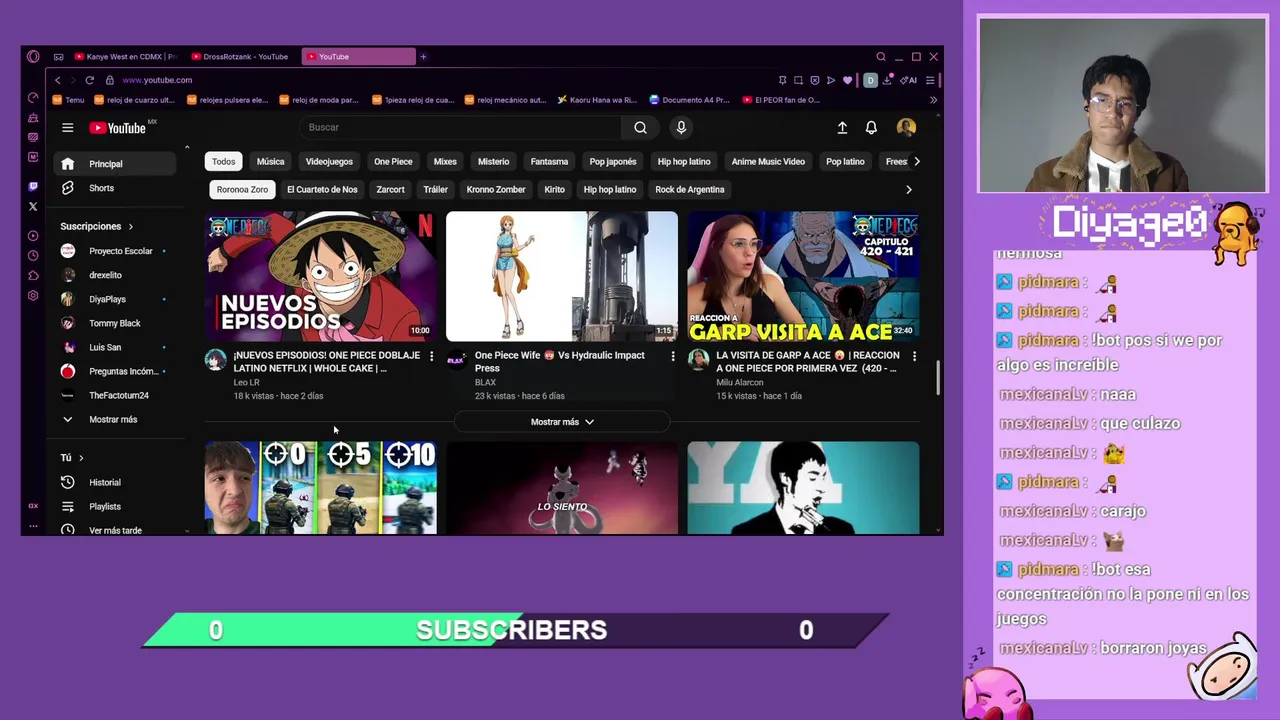Viewport: 1280px width, 720px height.
Task: Open the Kaoru Hana wa Ri bookmark
Action: [597, 100]
